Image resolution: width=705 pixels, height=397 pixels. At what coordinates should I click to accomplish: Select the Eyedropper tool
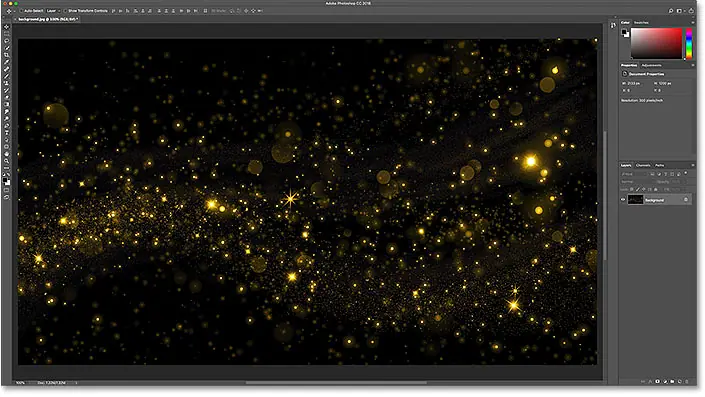[x=6, y=62]
